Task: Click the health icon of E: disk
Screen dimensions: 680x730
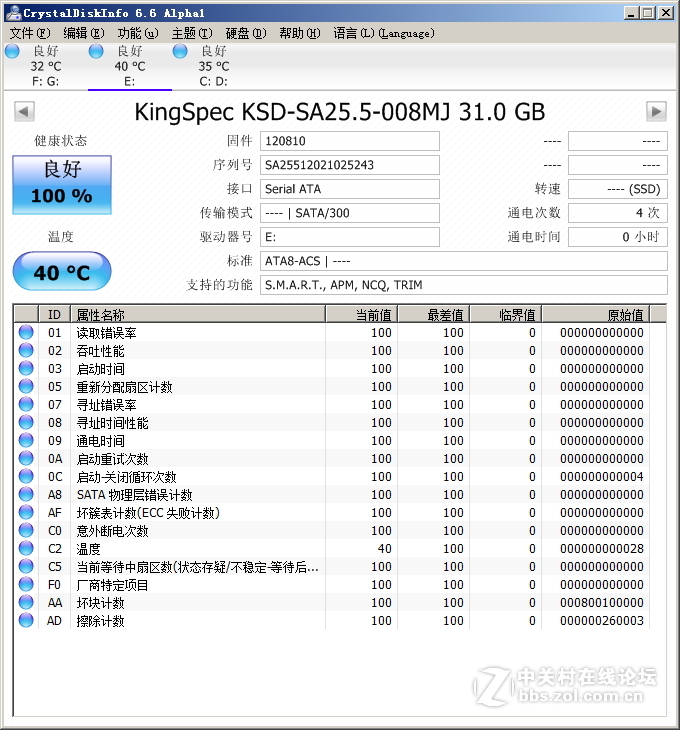Action: [x=96, y=51]
